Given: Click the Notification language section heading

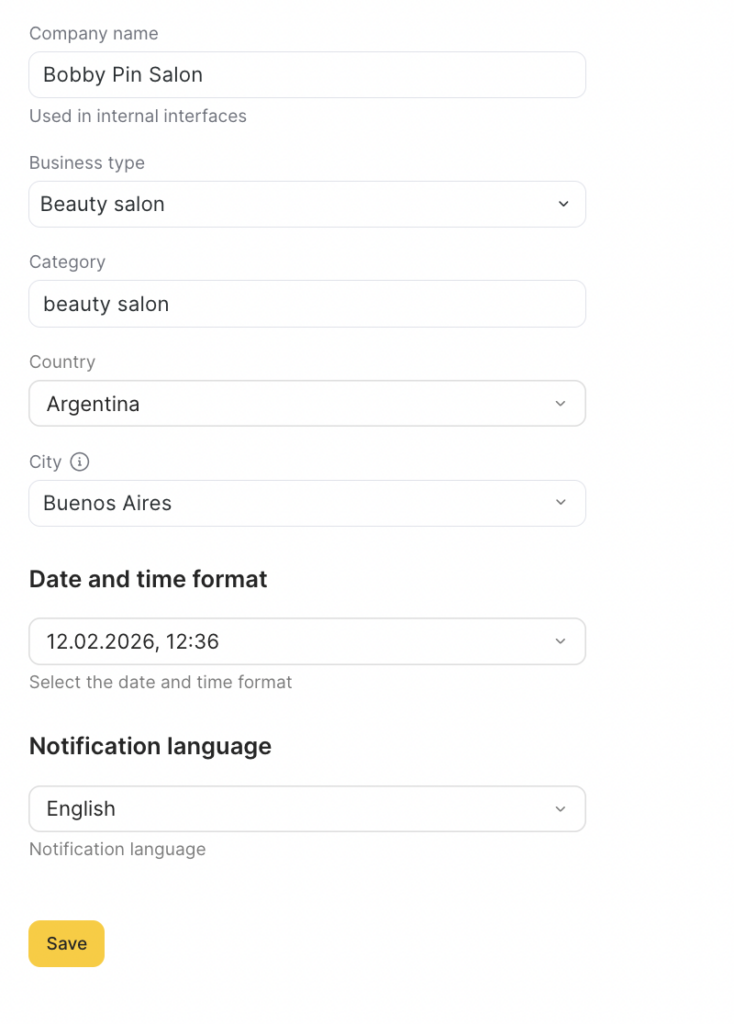Looking at the screenshot, I should point(150,746).
